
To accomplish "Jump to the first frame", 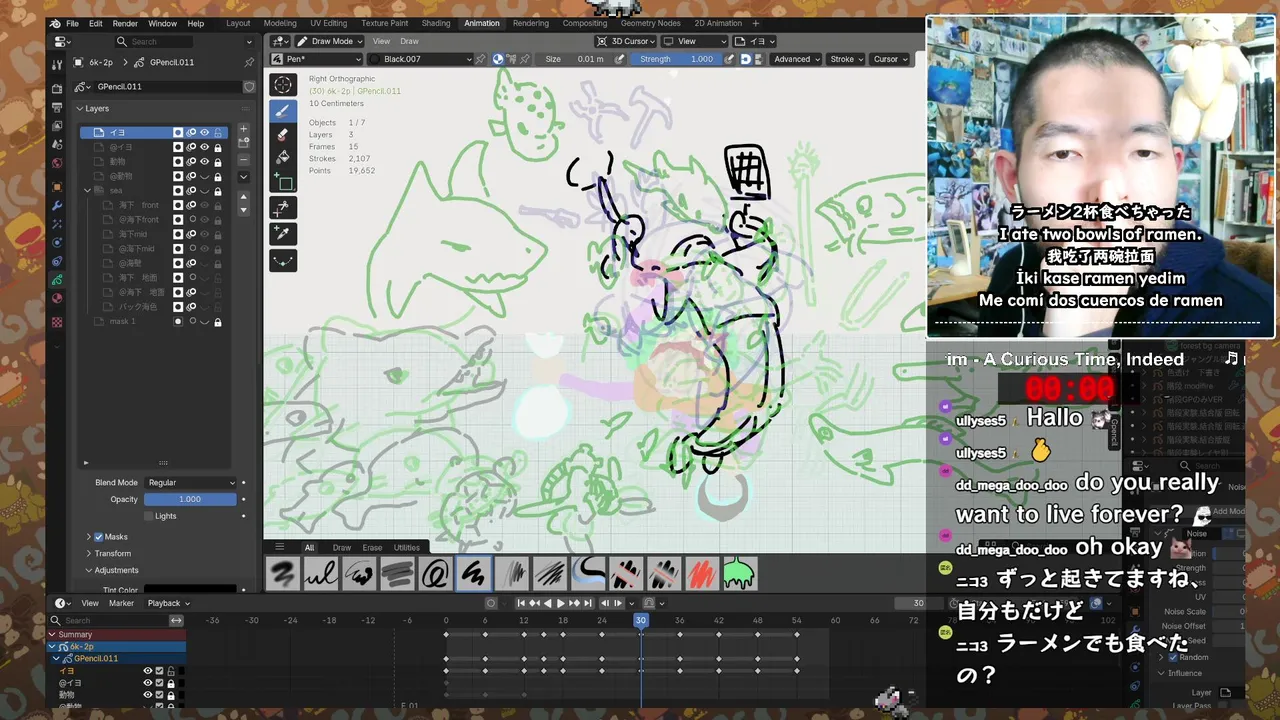I will [x=521, y=603].
